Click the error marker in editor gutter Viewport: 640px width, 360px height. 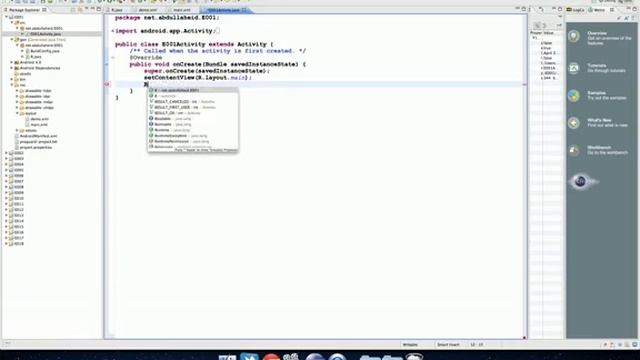[107, 84]
